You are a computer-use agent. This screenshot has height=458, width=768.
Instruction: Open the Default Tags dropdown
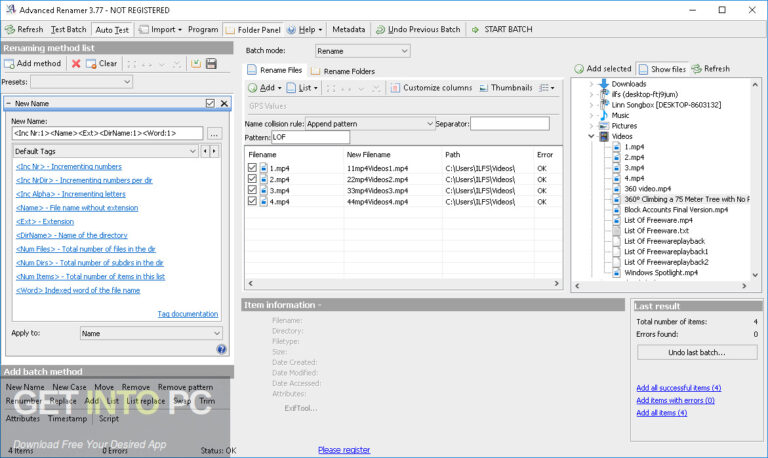pos(105,151)
